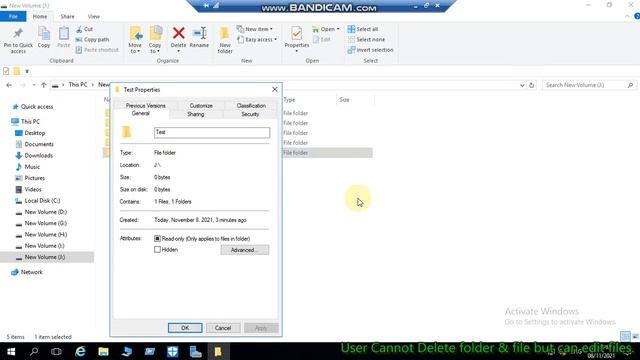Image resolution: width=640 pixels, height=360 pixels.
Task: Go up one folder level
Action: coord(44,85)
